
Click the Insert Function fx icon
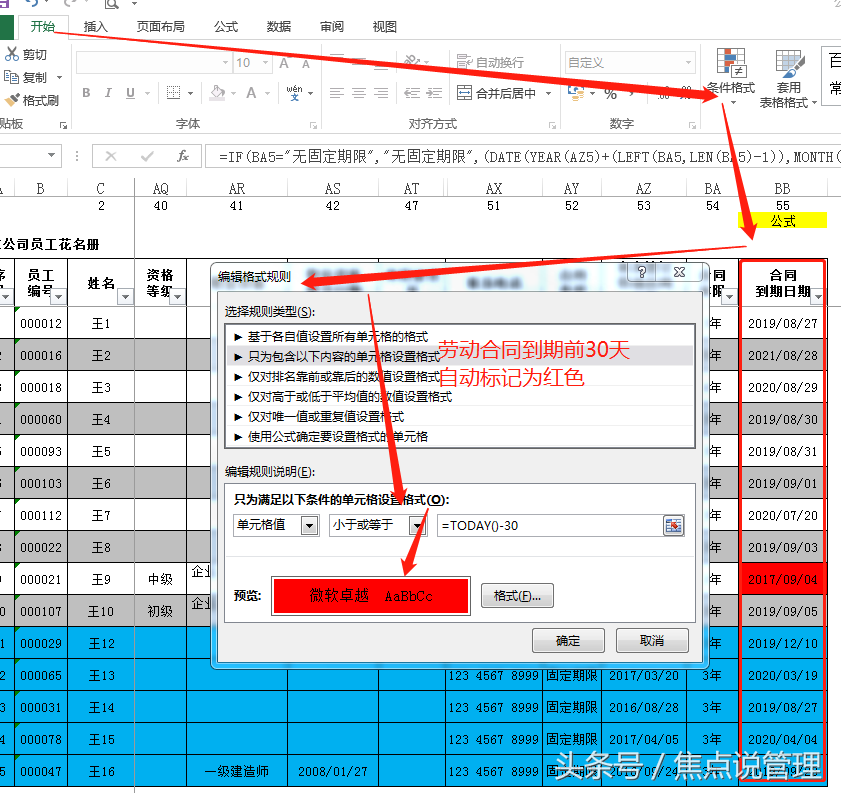[182, 156]
